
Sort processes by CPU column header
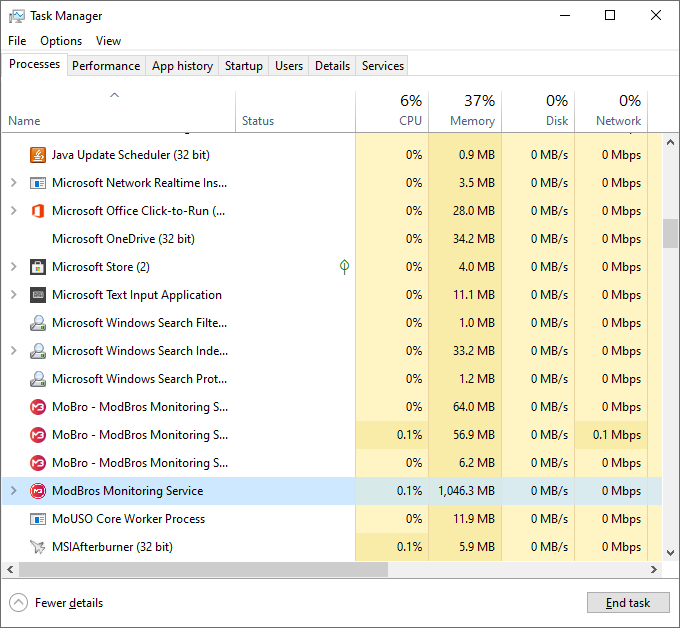click(392, 111)
